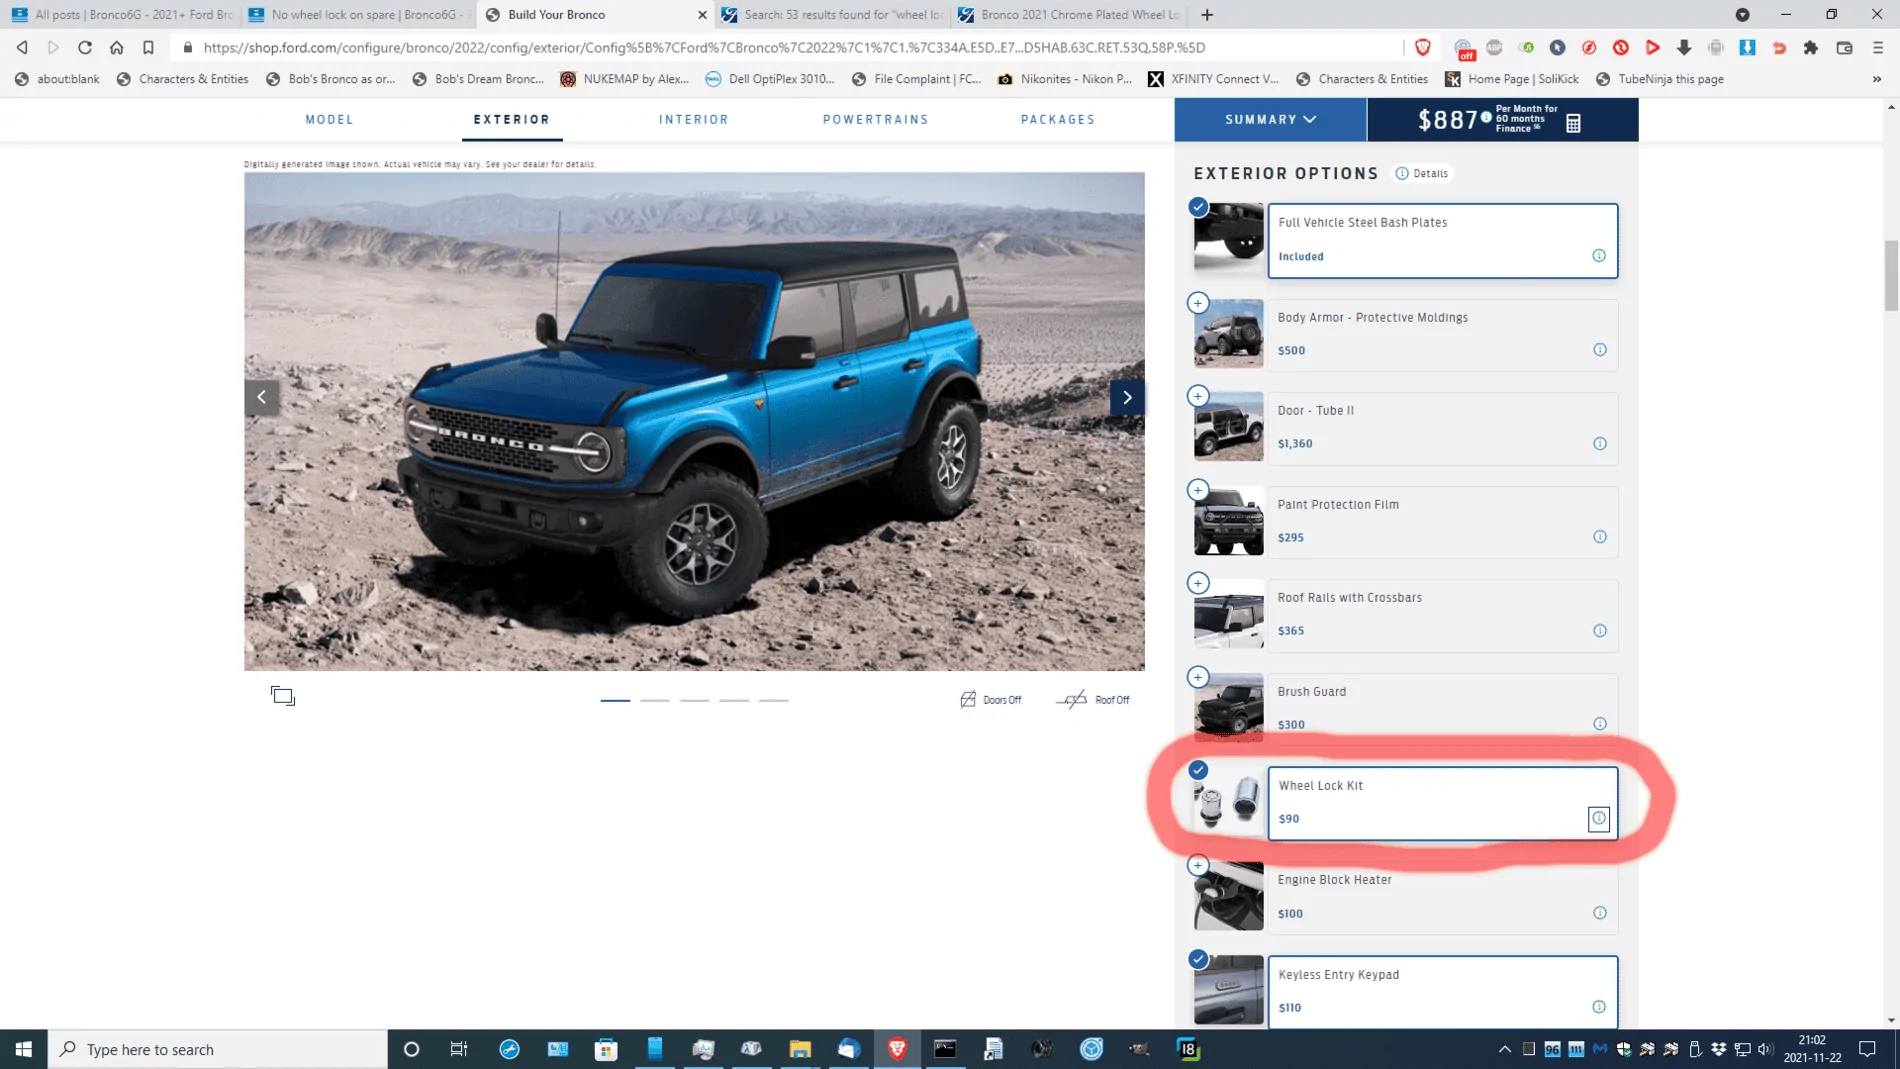This screenshot has height=1069, width=1900.
Task: Click Body Armor thumbnail image
Action: 1228,334
